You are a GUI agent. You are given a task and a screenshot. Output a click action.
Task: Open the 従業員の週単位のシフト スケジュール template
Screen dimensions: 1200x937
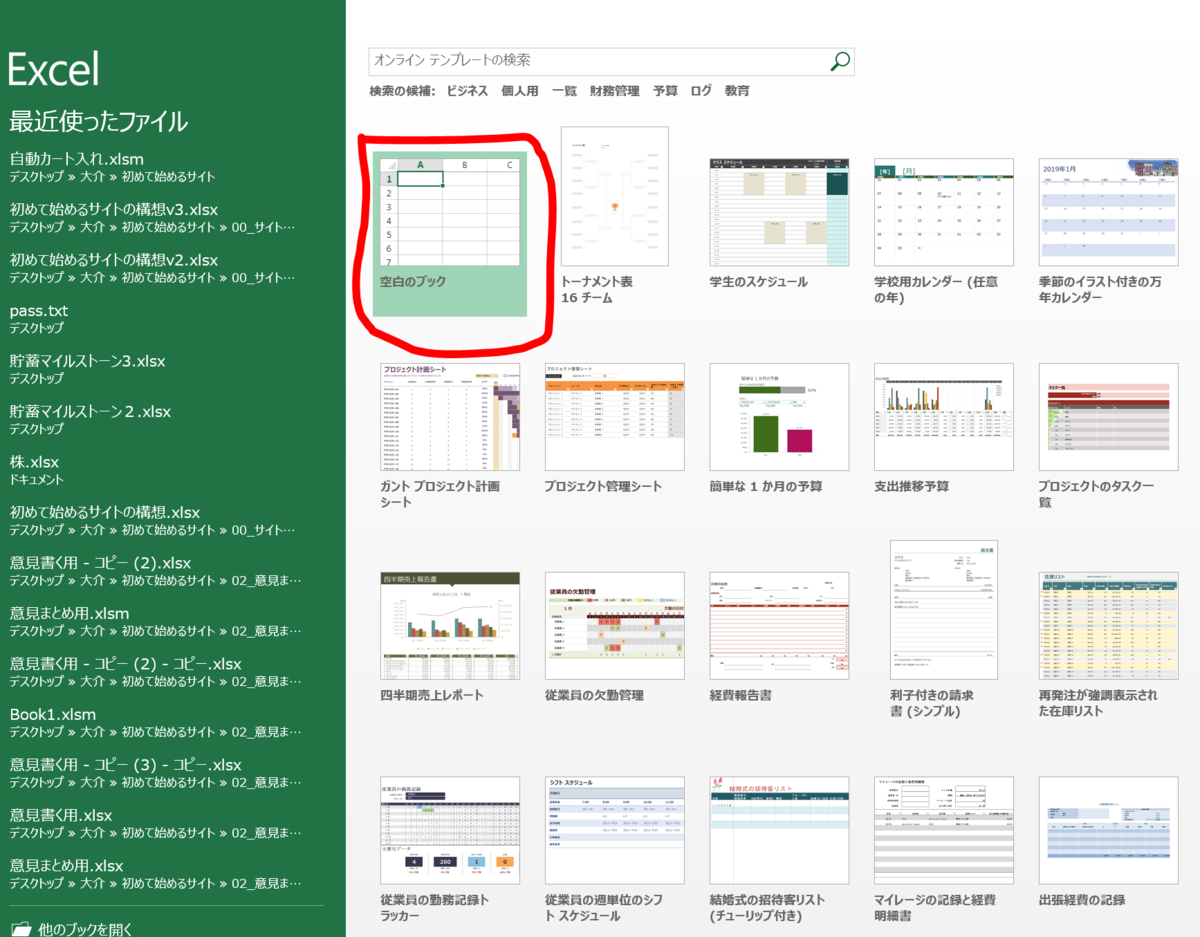[614, 850]
